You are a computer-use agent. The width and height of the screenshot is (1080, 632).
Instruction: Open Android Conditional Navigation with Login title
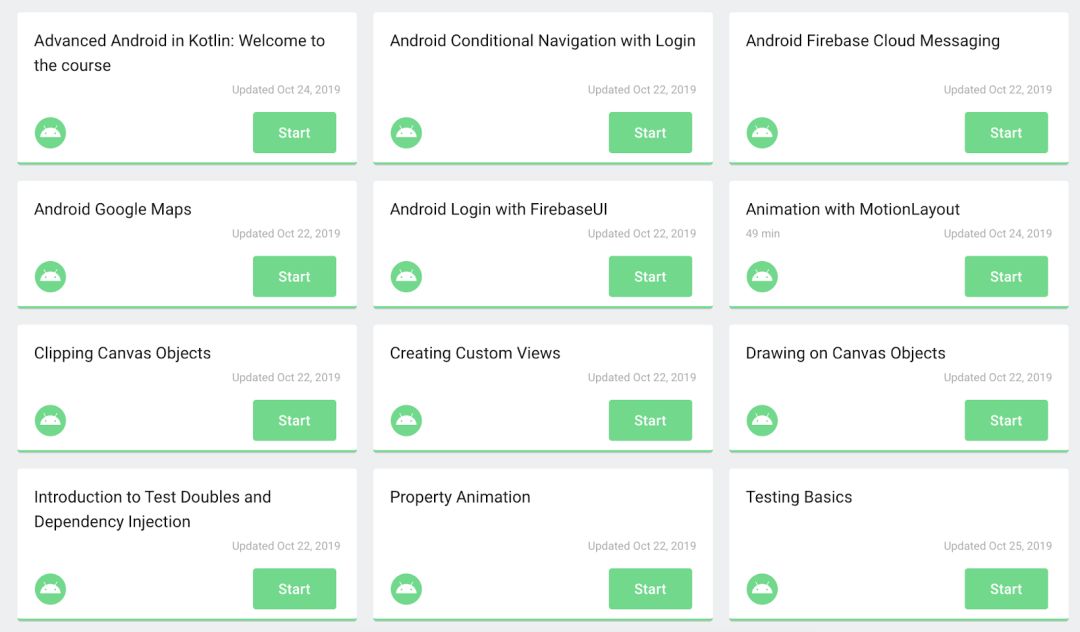[542, 41]
